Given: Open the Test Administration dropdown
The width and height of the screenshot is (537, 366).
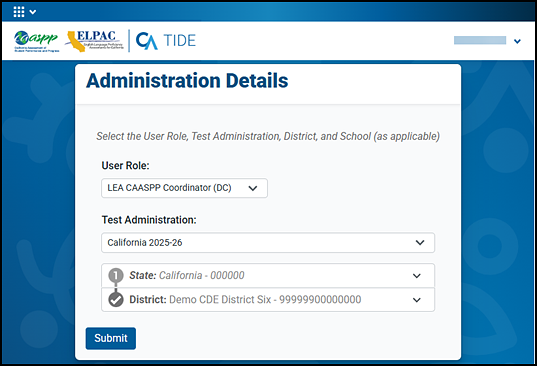Looking at the screenshot, I should pyautogui.click(x=268, y=243).
